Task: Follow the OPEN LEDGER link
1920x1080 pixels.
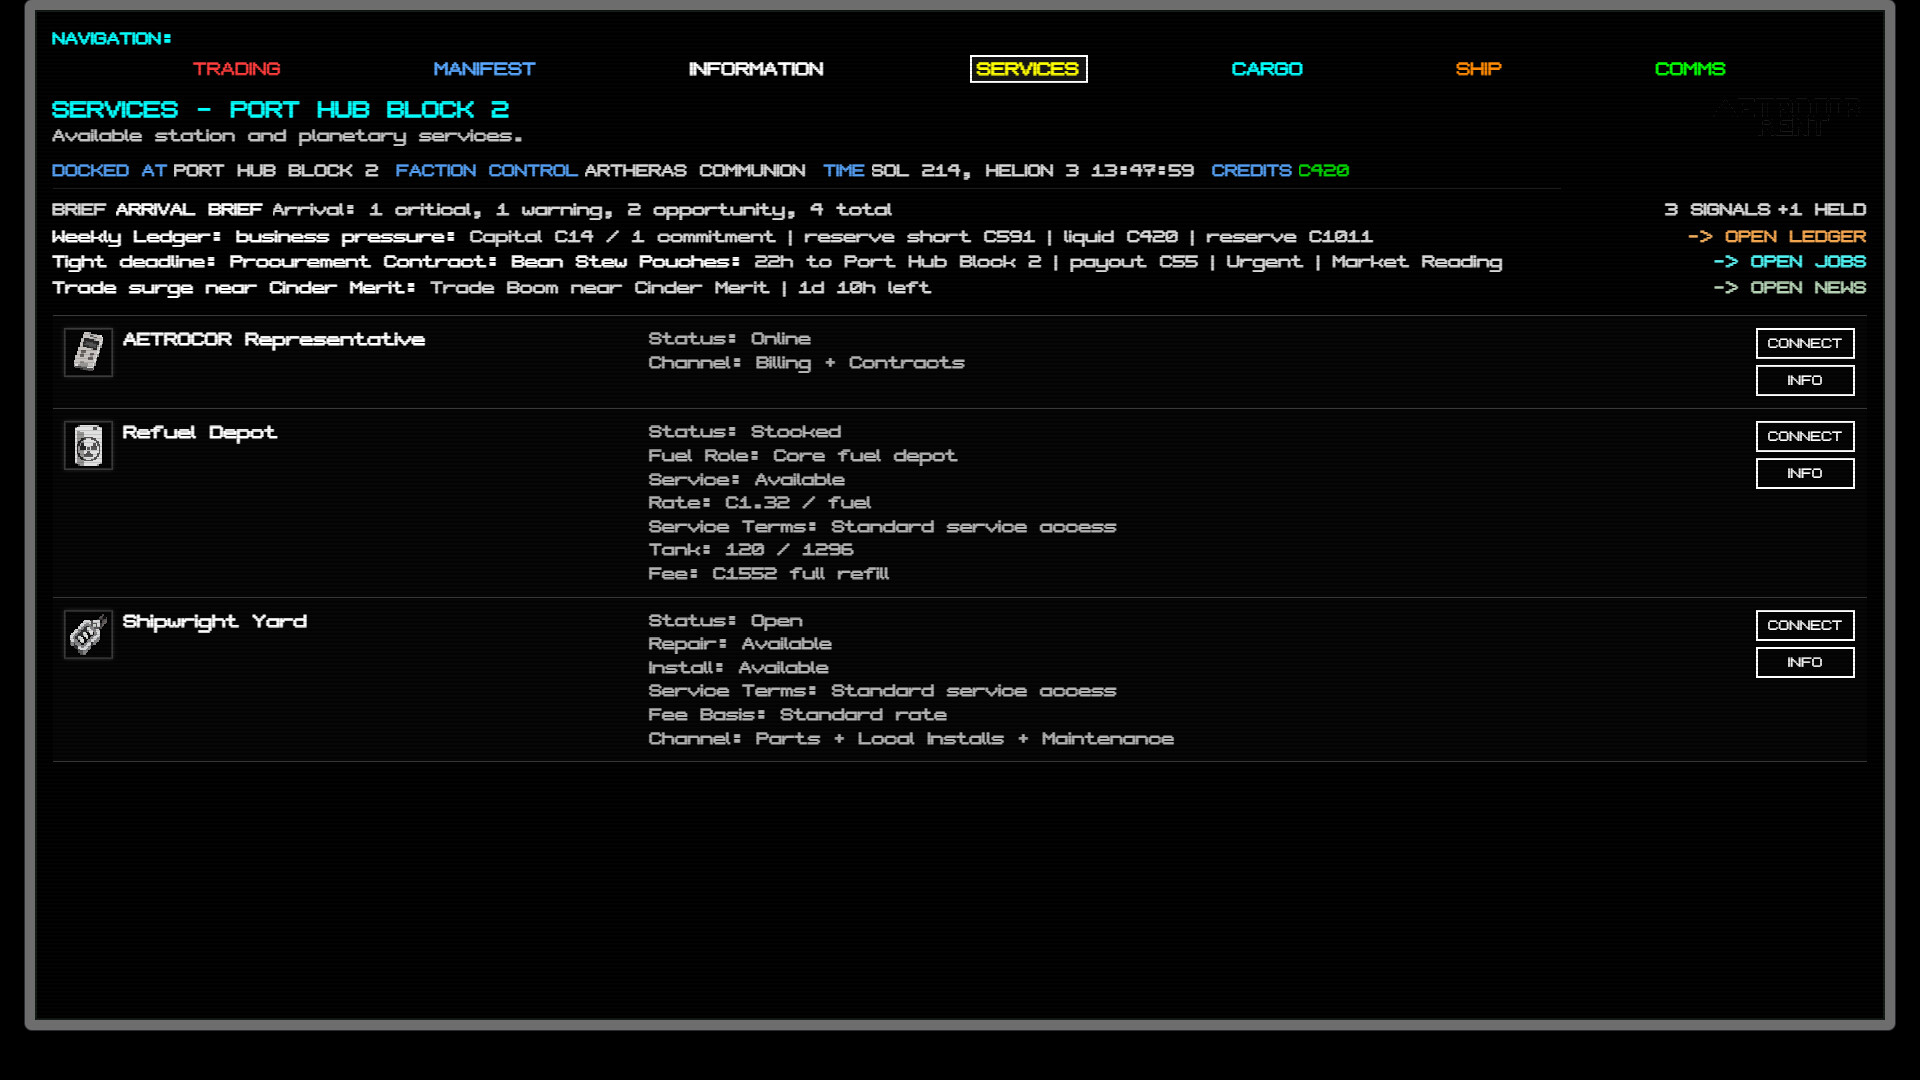Action: coord(1777,237)
